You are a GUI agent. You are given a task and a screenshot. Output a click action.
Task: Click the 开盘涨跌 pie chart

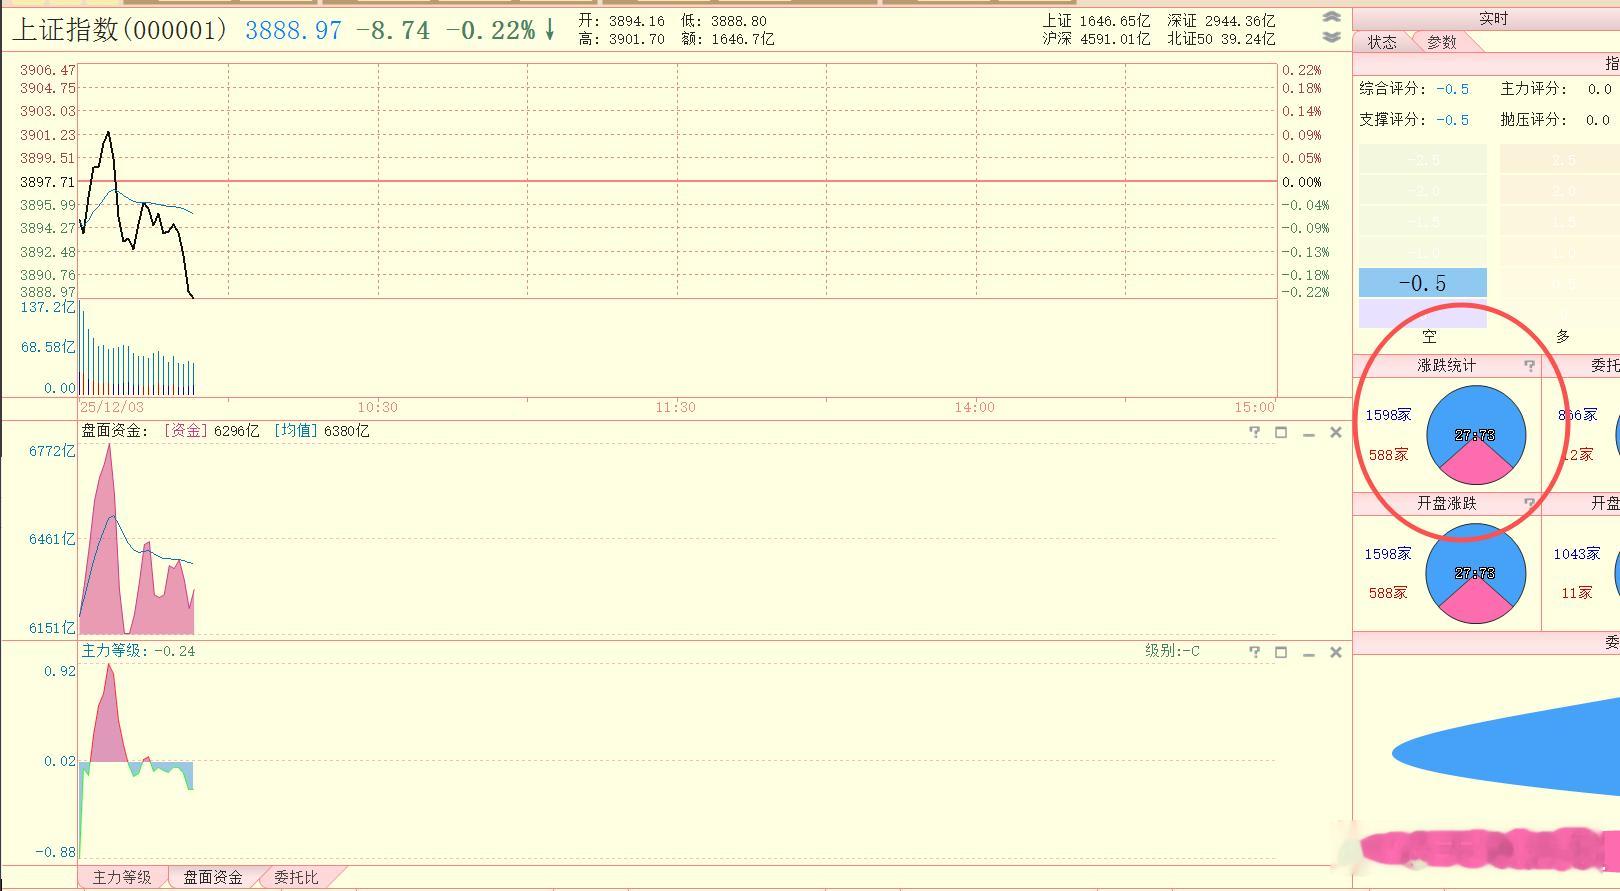pos(1476,573)
